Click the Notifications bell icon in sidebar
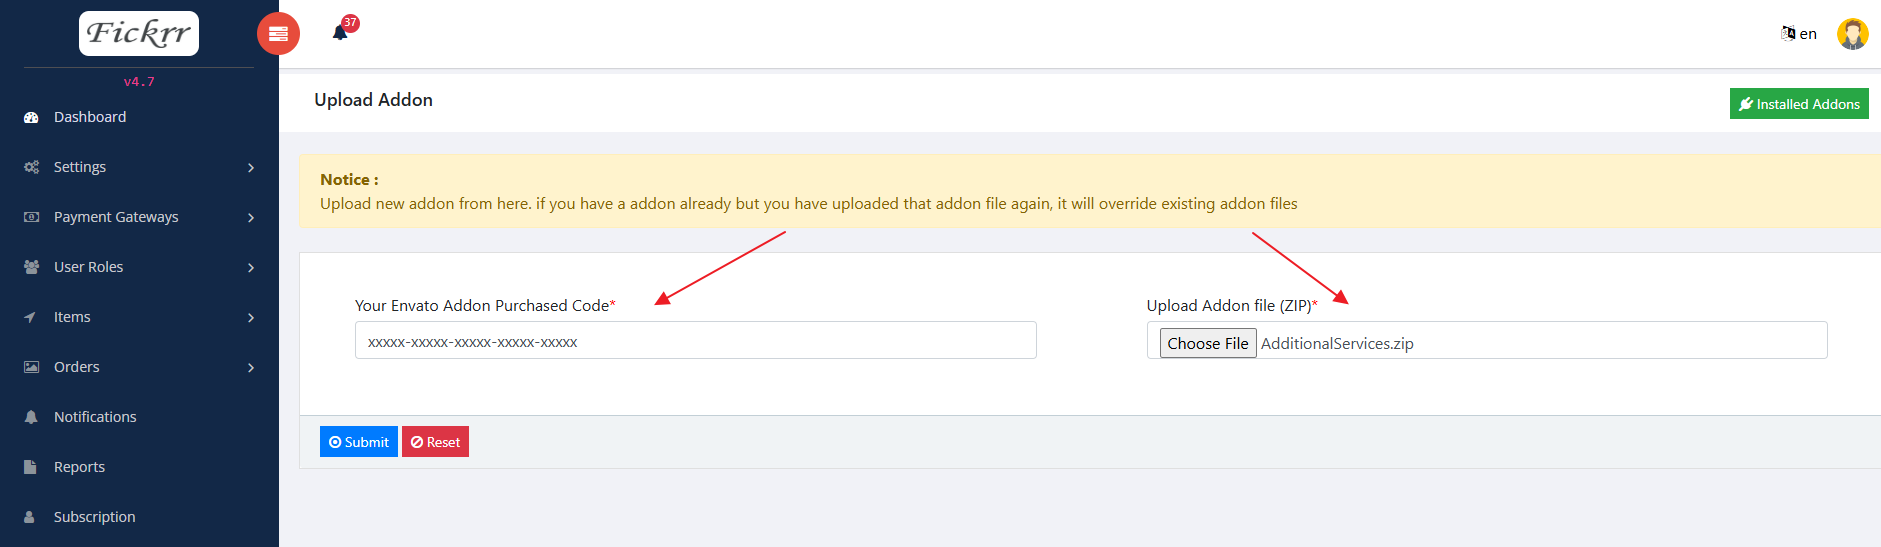The image size is (1881, 547). click(x=31, y=417)
